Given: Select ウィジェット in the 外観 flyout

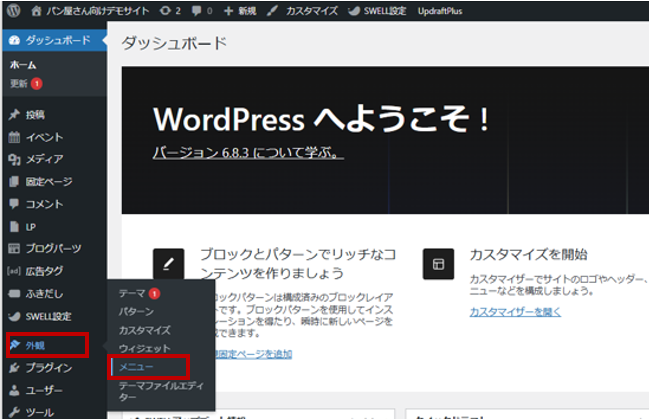Looking at the screenshot, I should (144, 348).
